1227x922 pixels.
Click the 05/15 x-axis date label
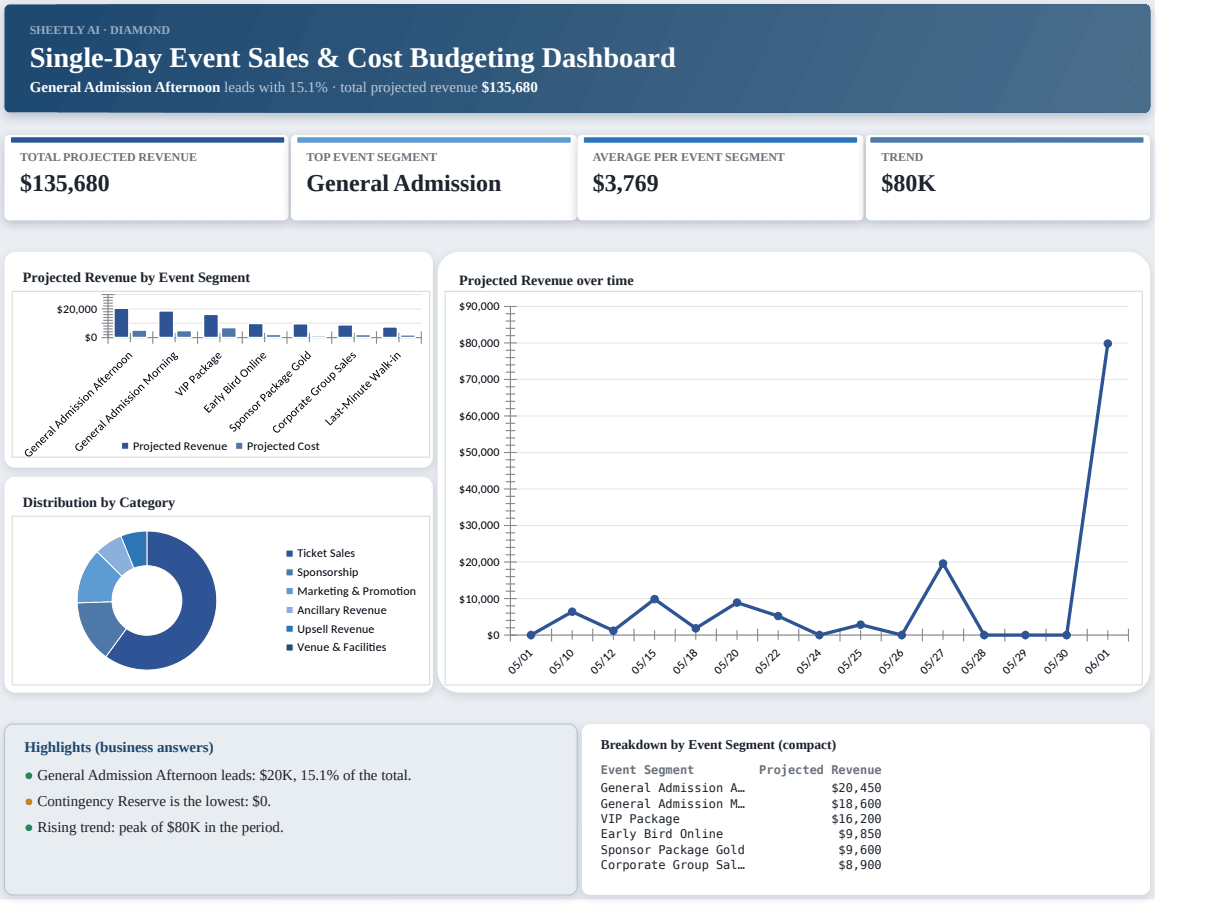[x=644, y=662]
